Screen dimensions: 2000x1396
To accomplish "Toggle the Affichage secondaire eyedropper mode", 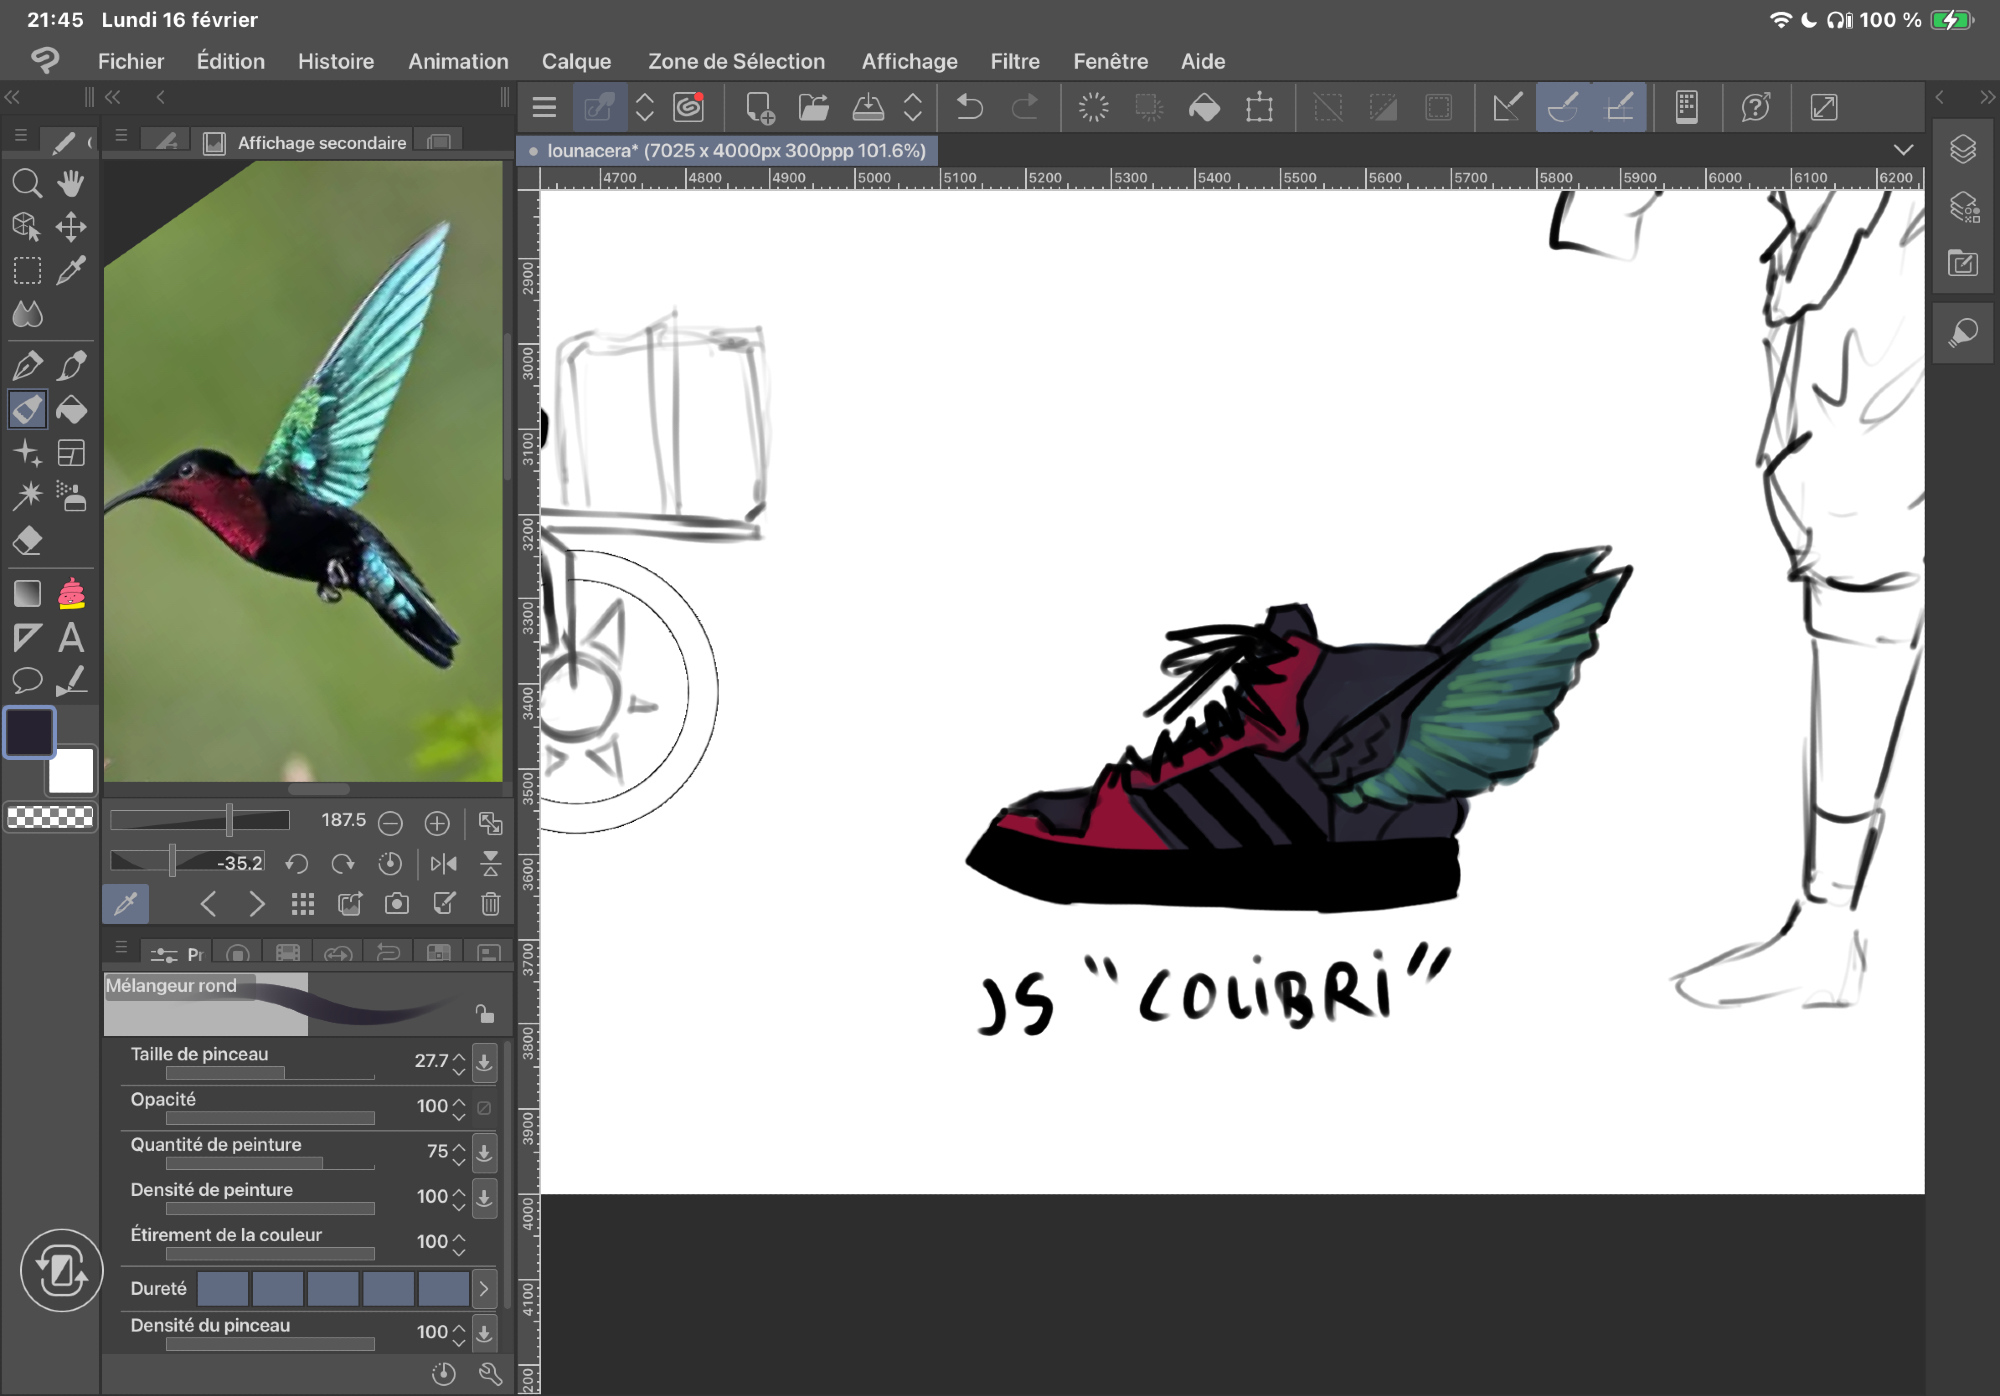I will 126,904.
